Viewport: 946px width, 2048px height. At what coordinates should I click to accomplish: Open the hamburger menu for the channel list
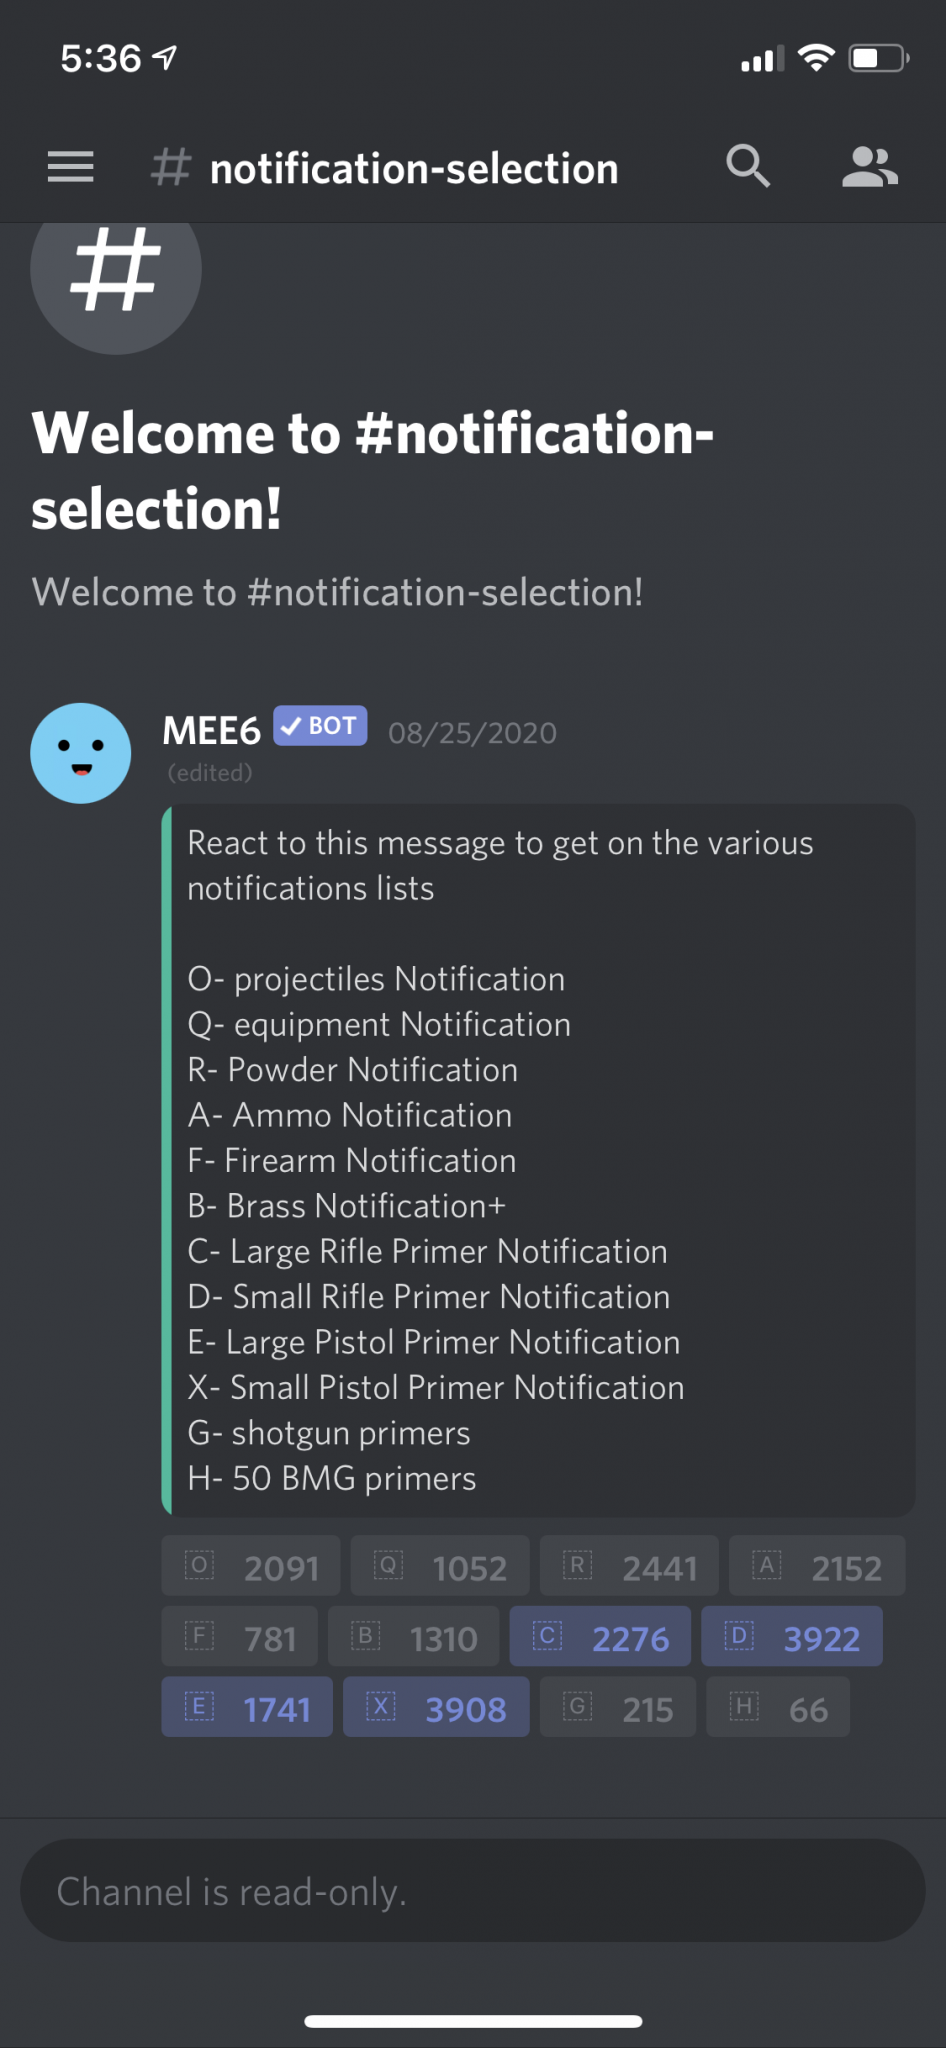(x=70, y=167)
